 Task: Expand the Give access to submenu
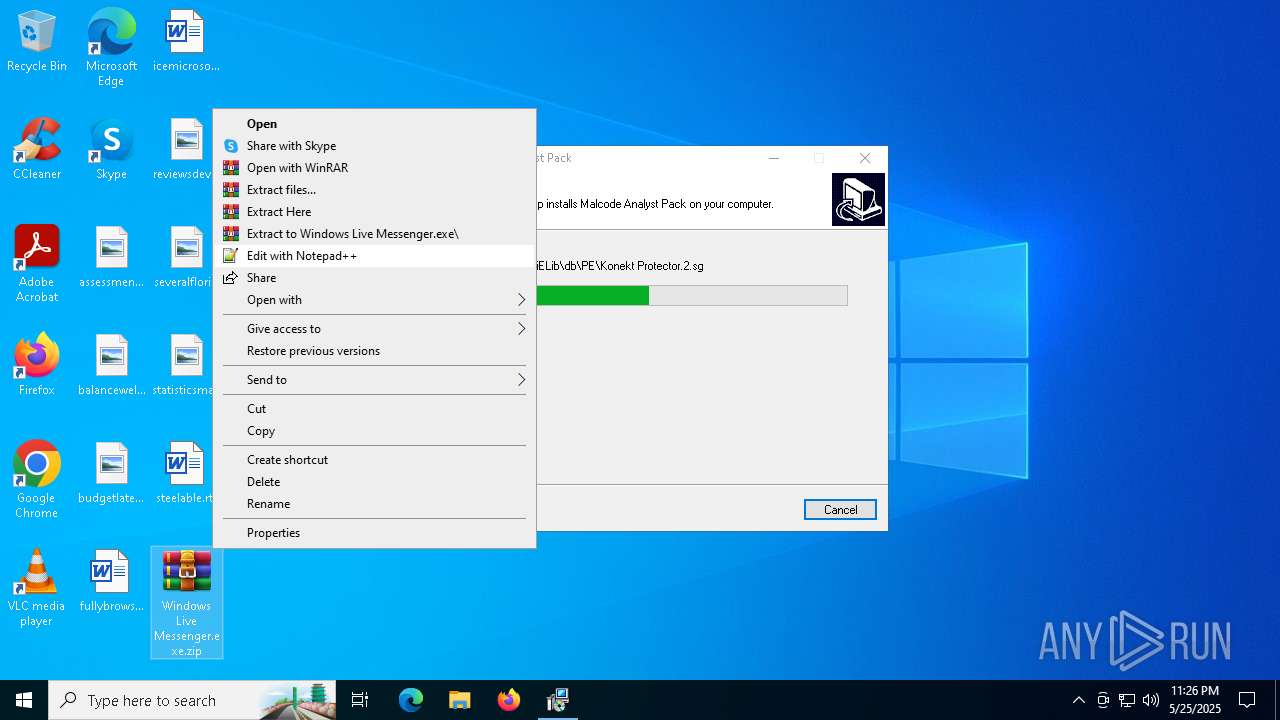pyautogui.click(x=375, y=329)
